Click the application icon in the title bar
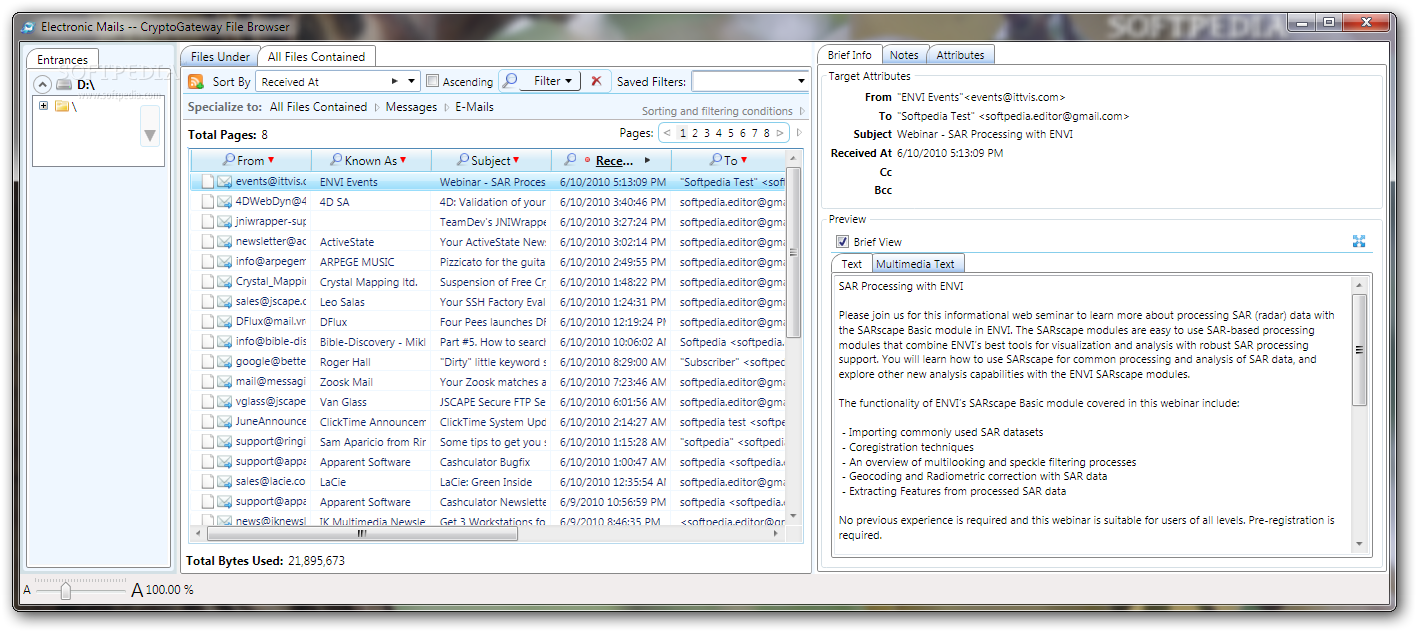The height and width of the screenshot is (632, 1417). [29, 27]
